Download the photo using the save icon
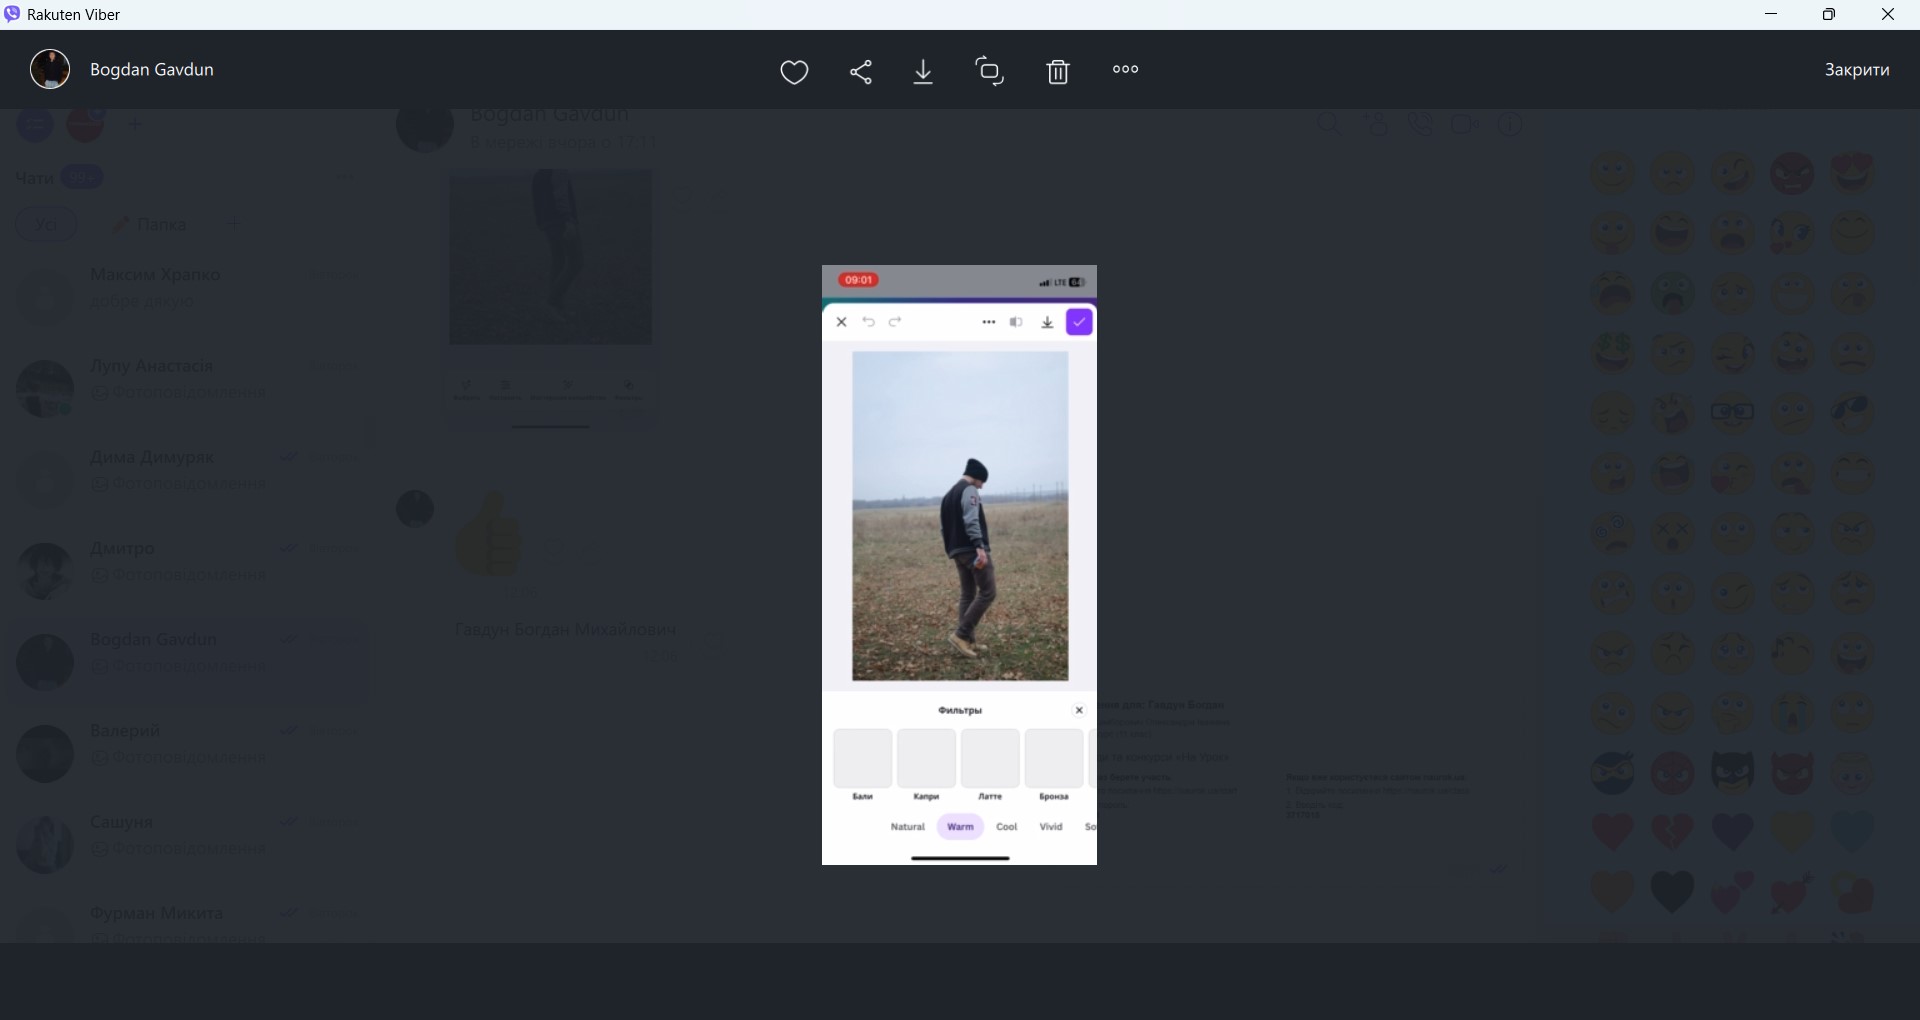The height and width of the screenshot is (1020, 1920). coord(924,72)
